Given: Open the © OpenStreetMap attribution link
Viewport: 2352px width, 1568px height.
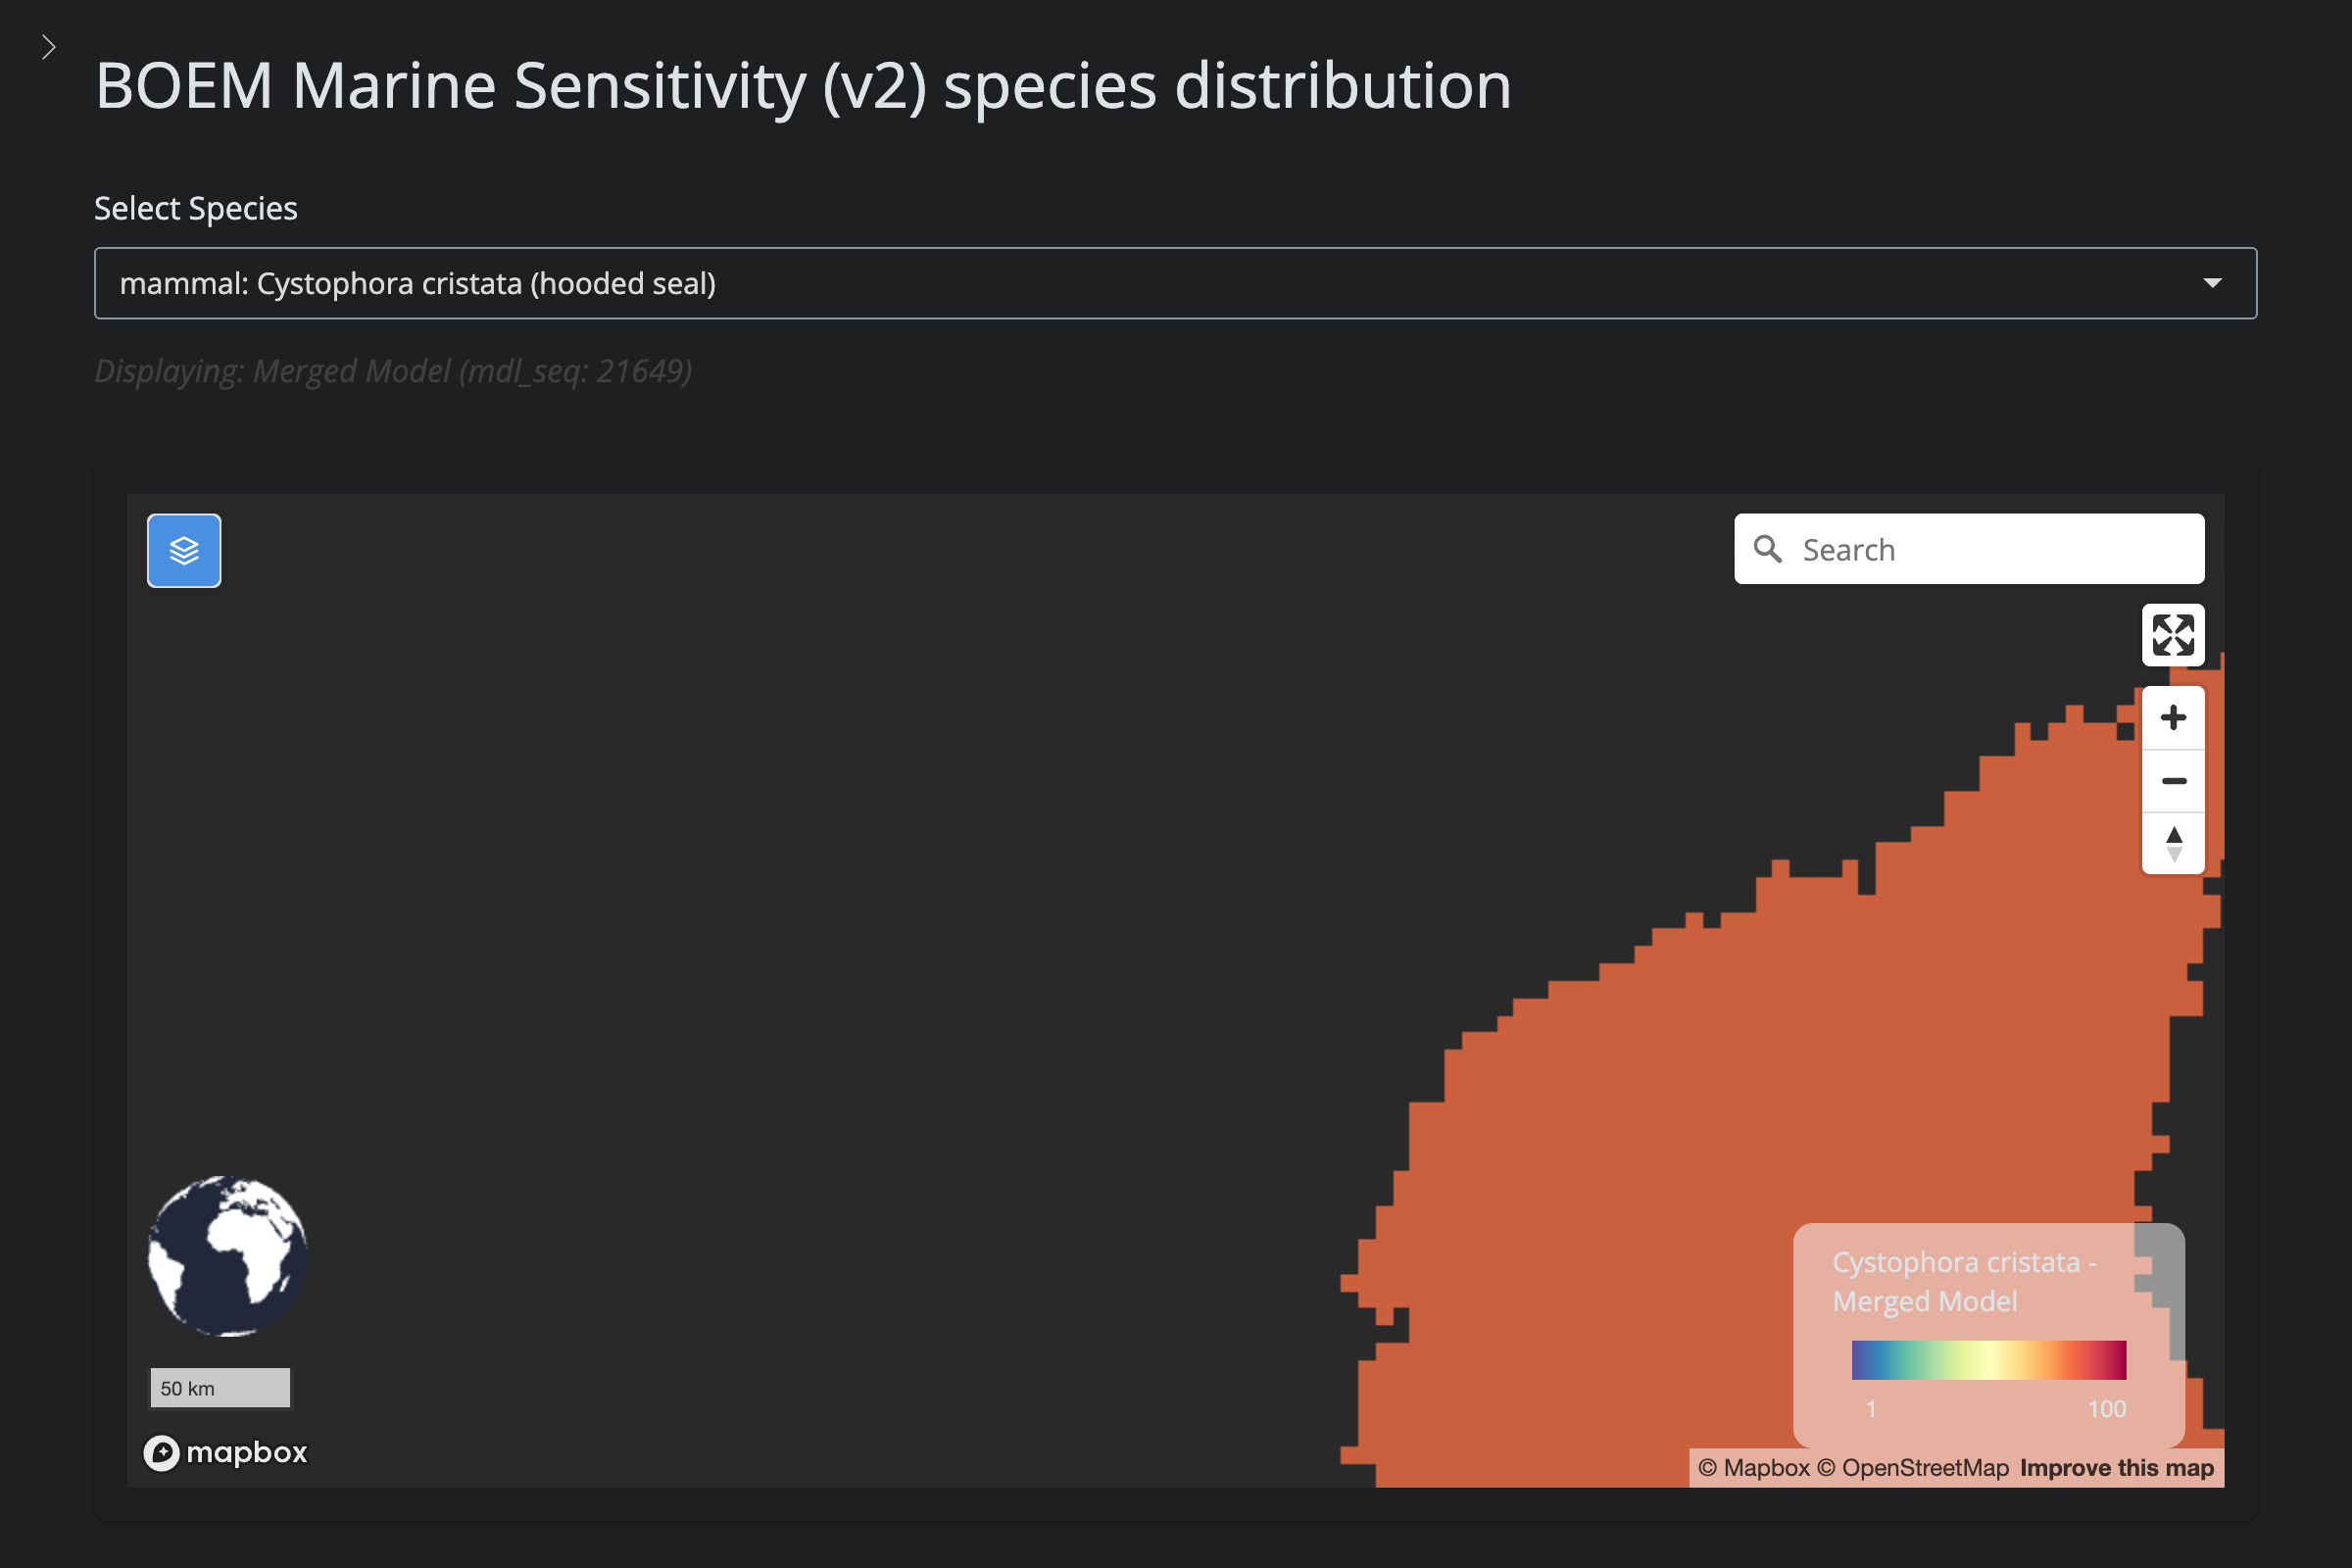Looking at the screenshot, I should pyautogui.click(x=1912, y=1468).
